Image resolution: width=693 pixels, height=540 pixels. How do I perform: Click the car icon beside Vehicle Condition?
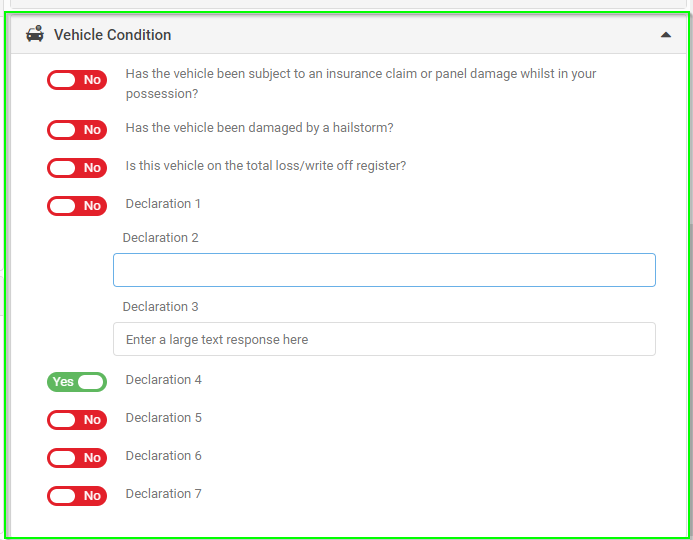coord(35,34)
